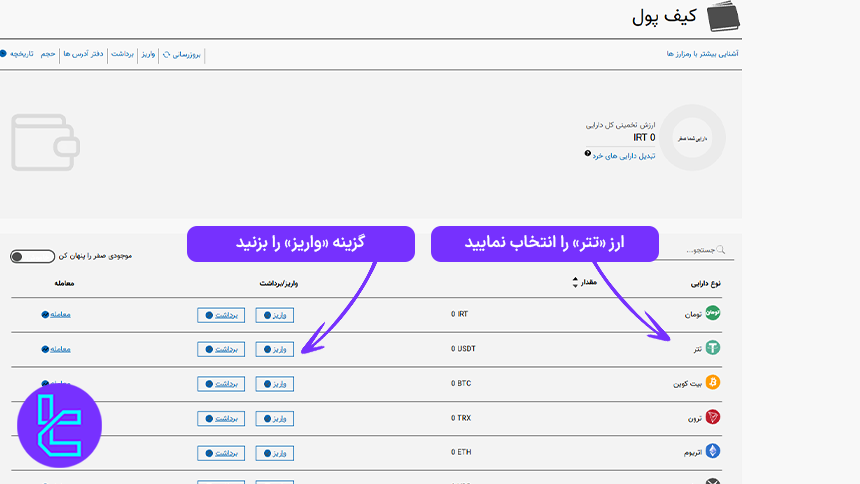Toggle the hide zero balances switch
860x484 pixels.
tap(32, 256)
